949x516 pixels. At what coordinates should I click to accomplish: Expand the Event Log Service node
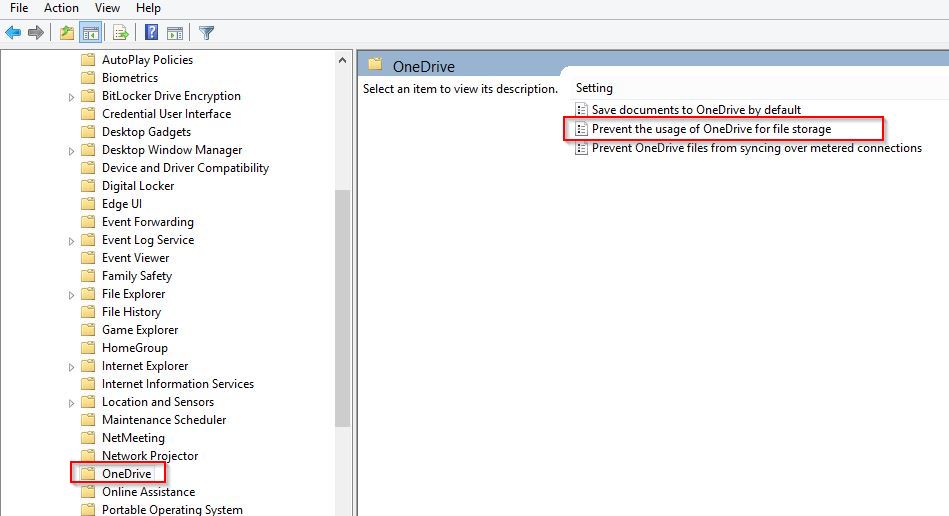71,241
